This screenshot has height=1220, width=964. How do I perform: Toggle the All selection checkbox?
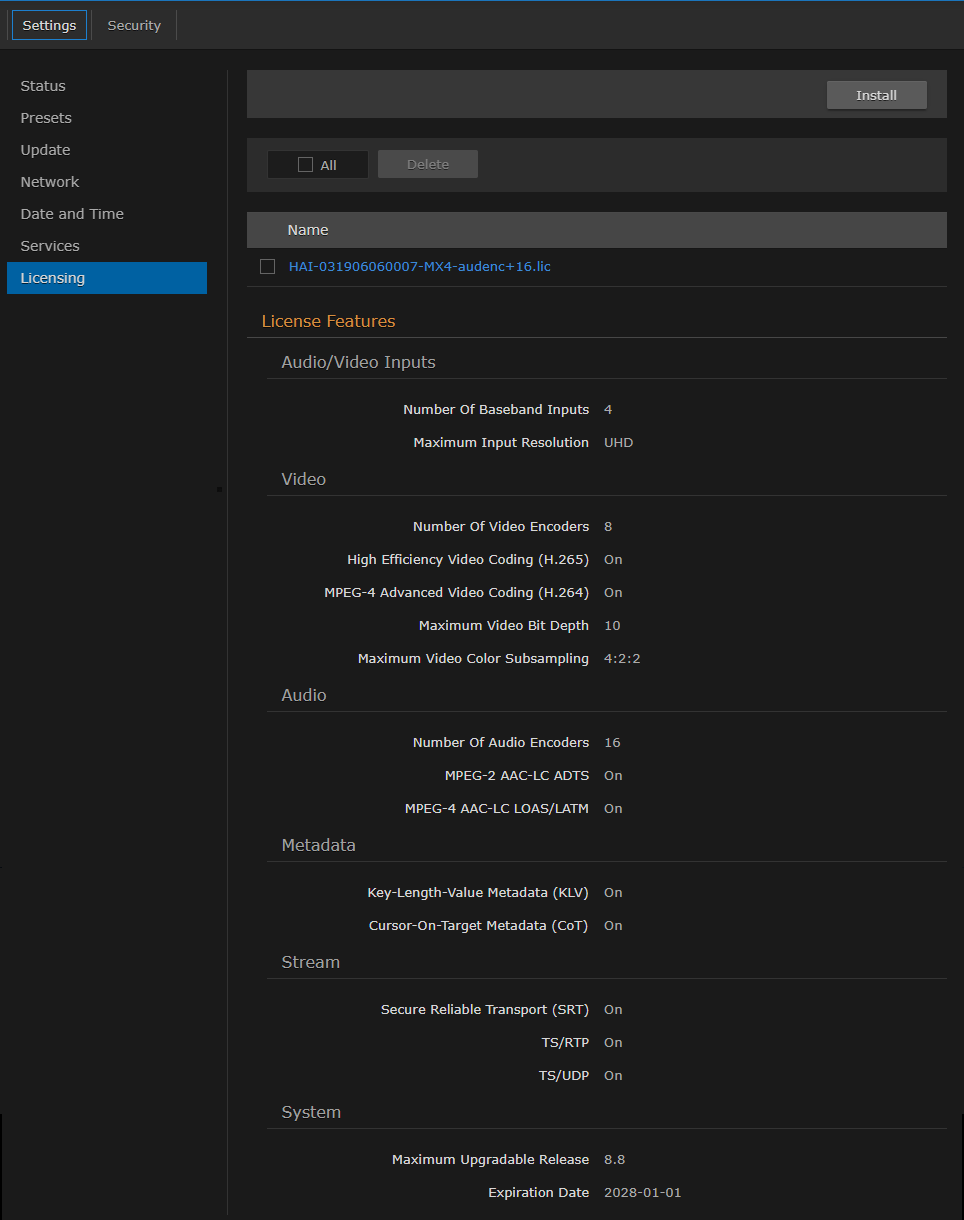pos(308,164)
